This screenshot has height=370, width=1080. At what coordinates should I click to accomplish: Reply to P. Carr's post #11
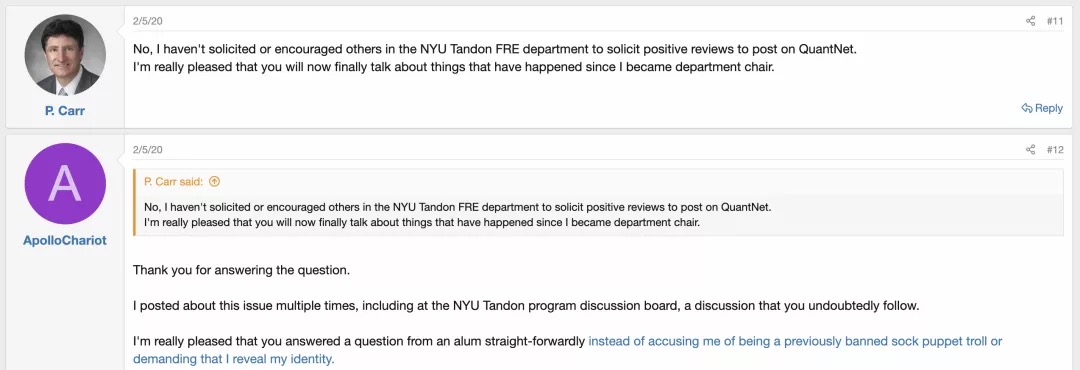click(x=1042, y=108)
